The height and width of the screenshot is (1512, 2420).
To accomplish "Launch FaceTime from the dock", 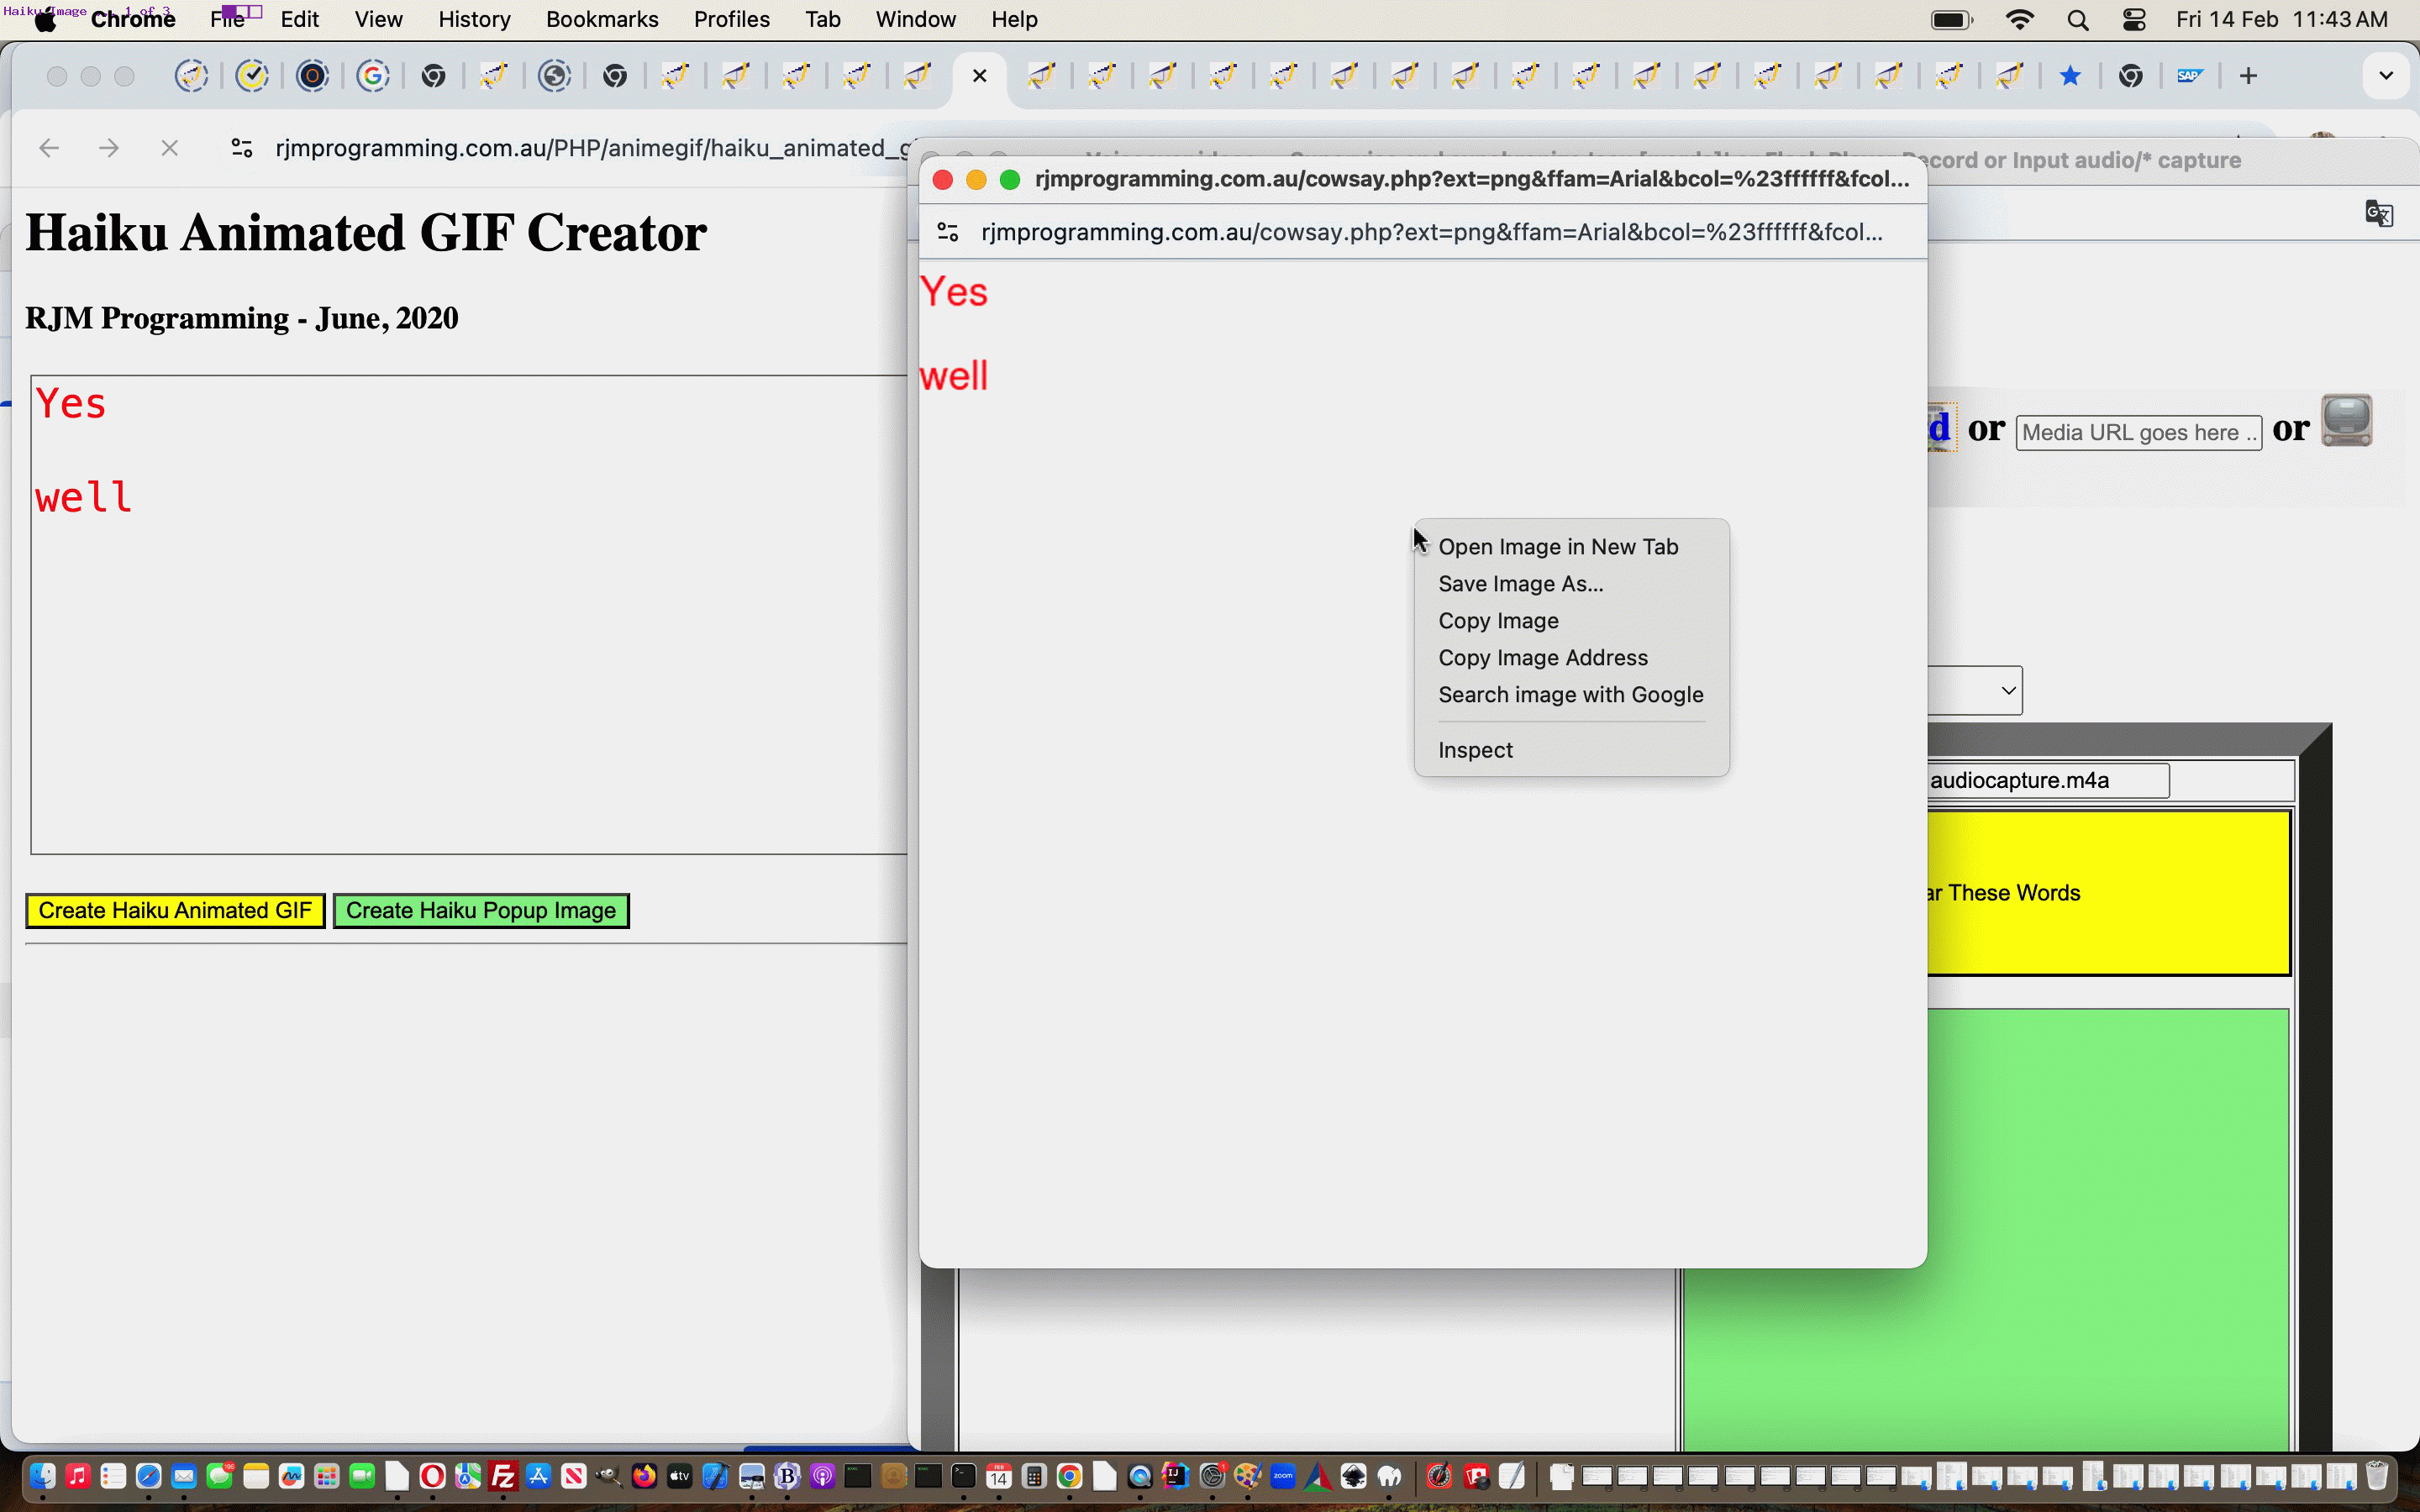I will [362, 1476].
